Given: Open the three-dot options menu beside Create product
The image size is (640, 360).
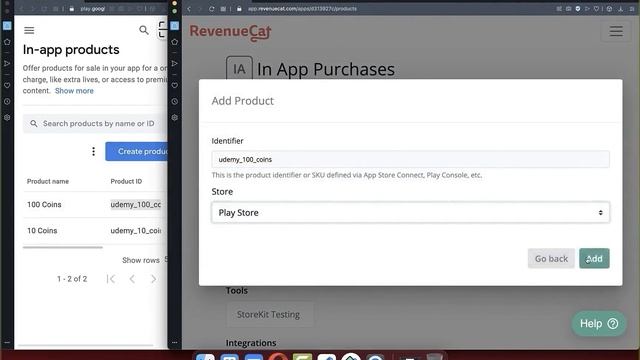Looking at the screenshot, I should click(93, 151).
